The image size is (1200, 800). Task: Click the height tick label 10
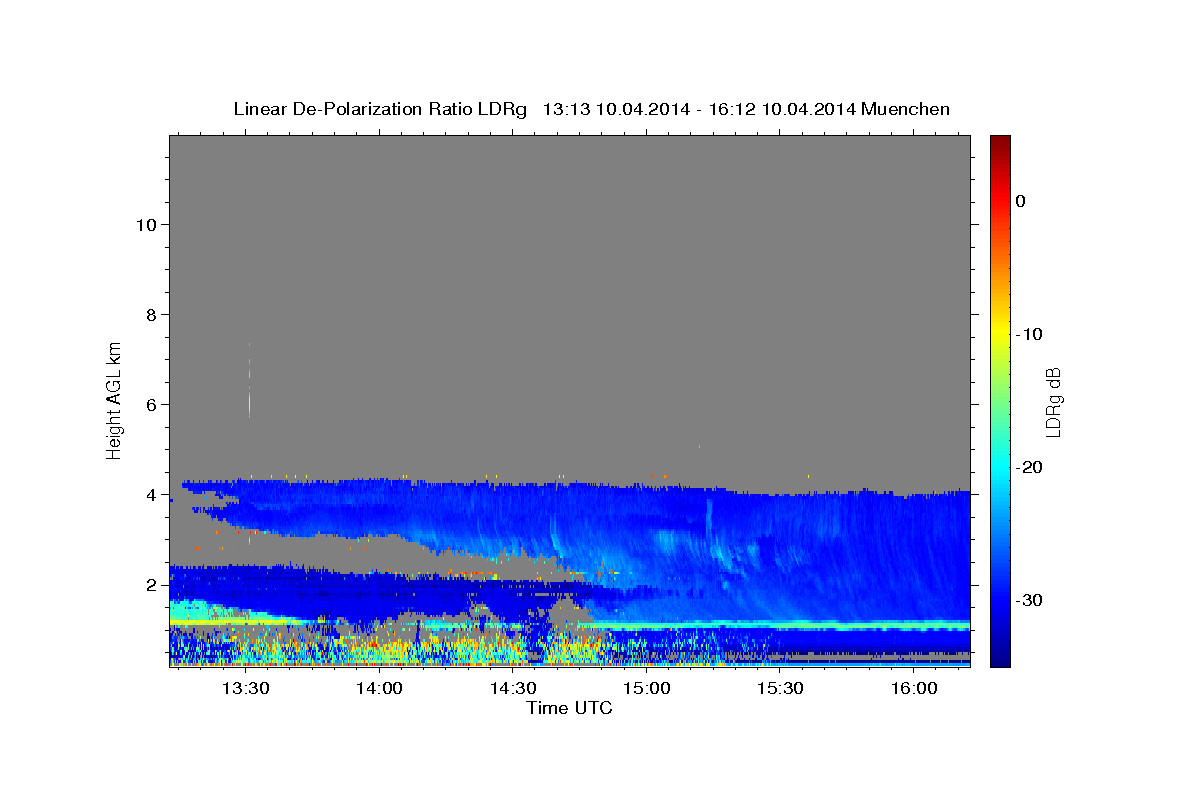tap(145, 224)
